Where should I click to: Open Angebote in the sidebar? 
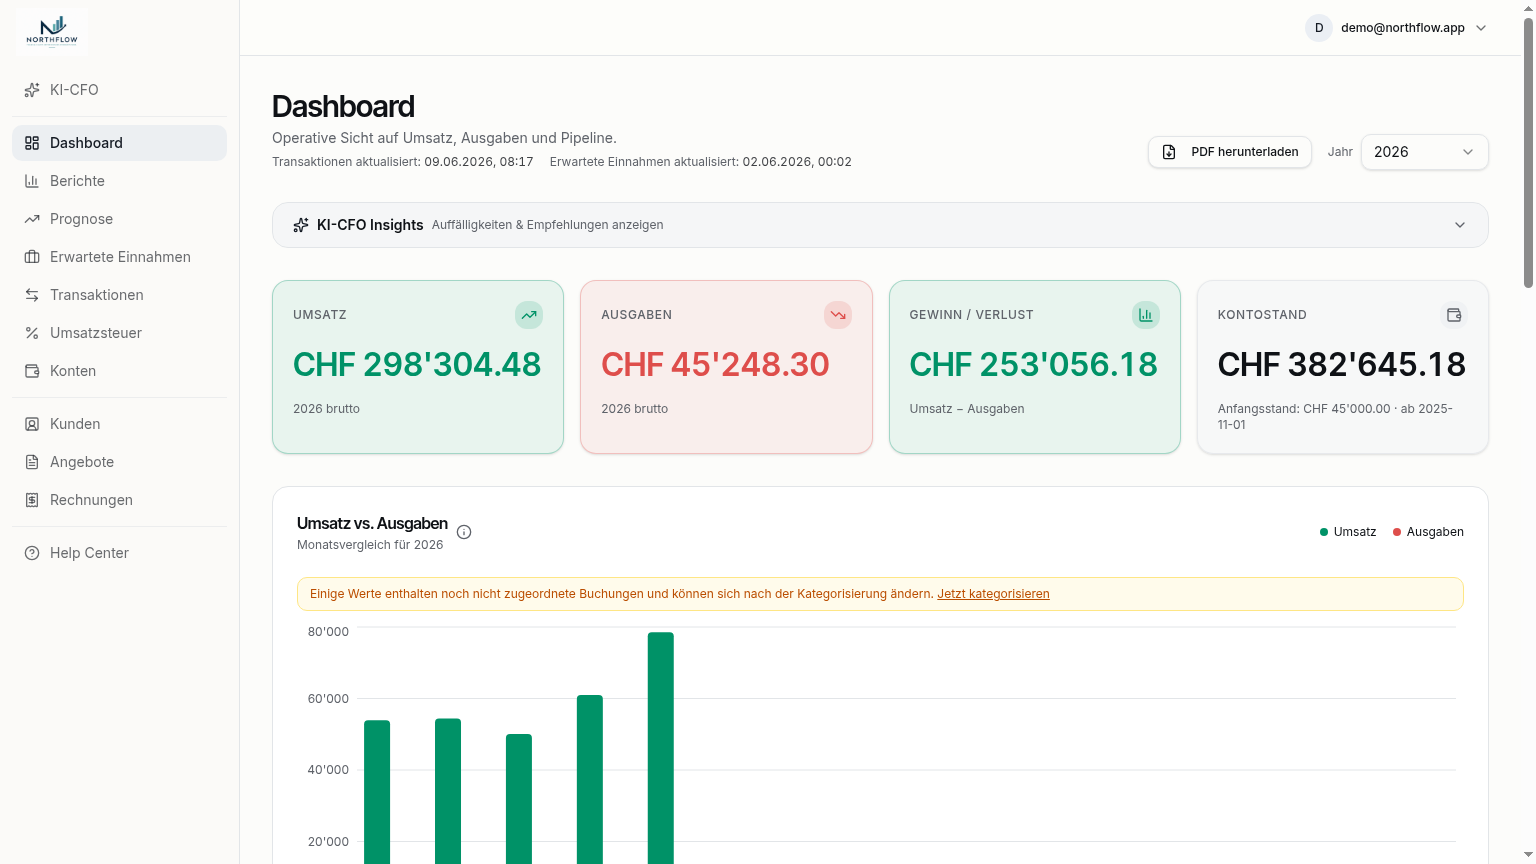[119, 462]
